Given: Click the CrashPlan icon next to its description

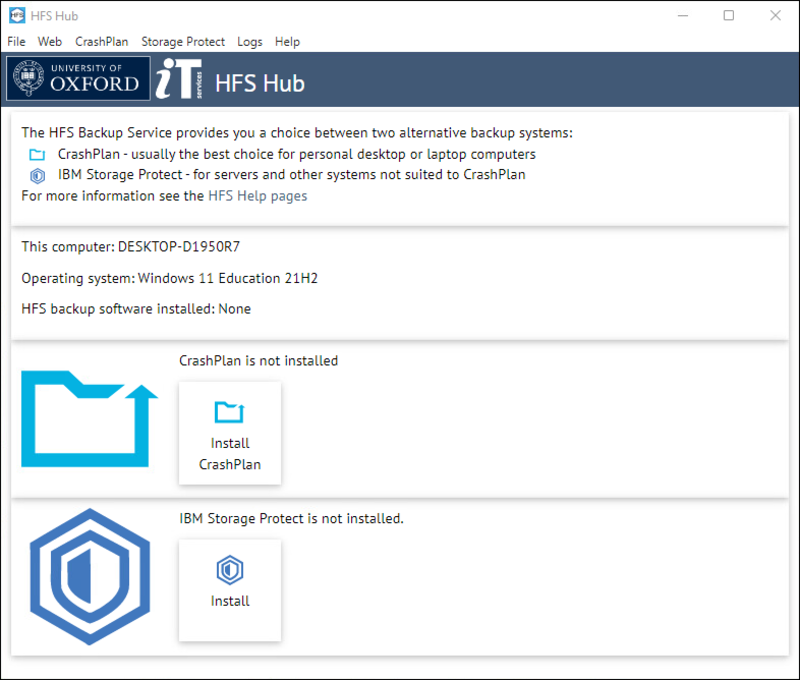Looking at the screenshot, I should [37, 155].
